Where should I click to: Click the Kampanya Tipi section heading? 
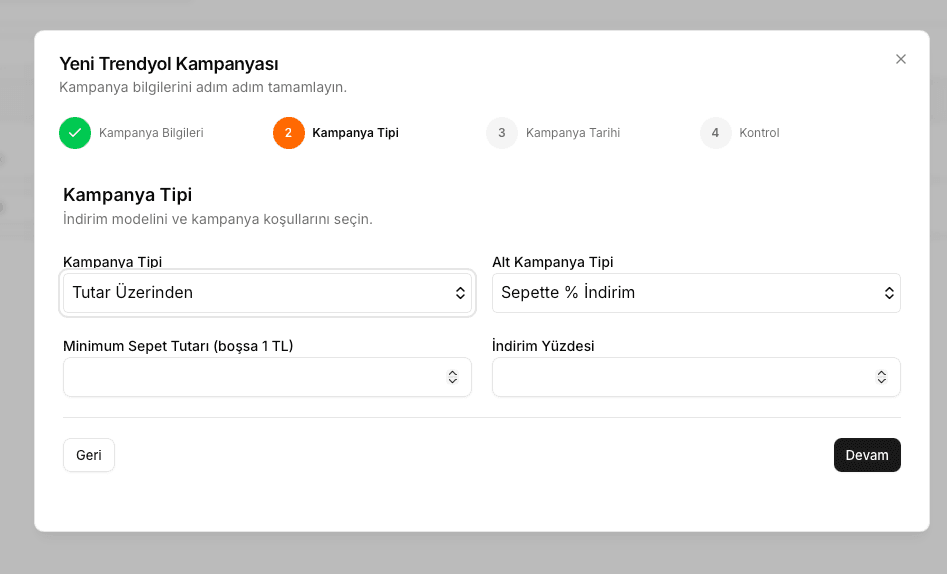click(x=127, y=195)
